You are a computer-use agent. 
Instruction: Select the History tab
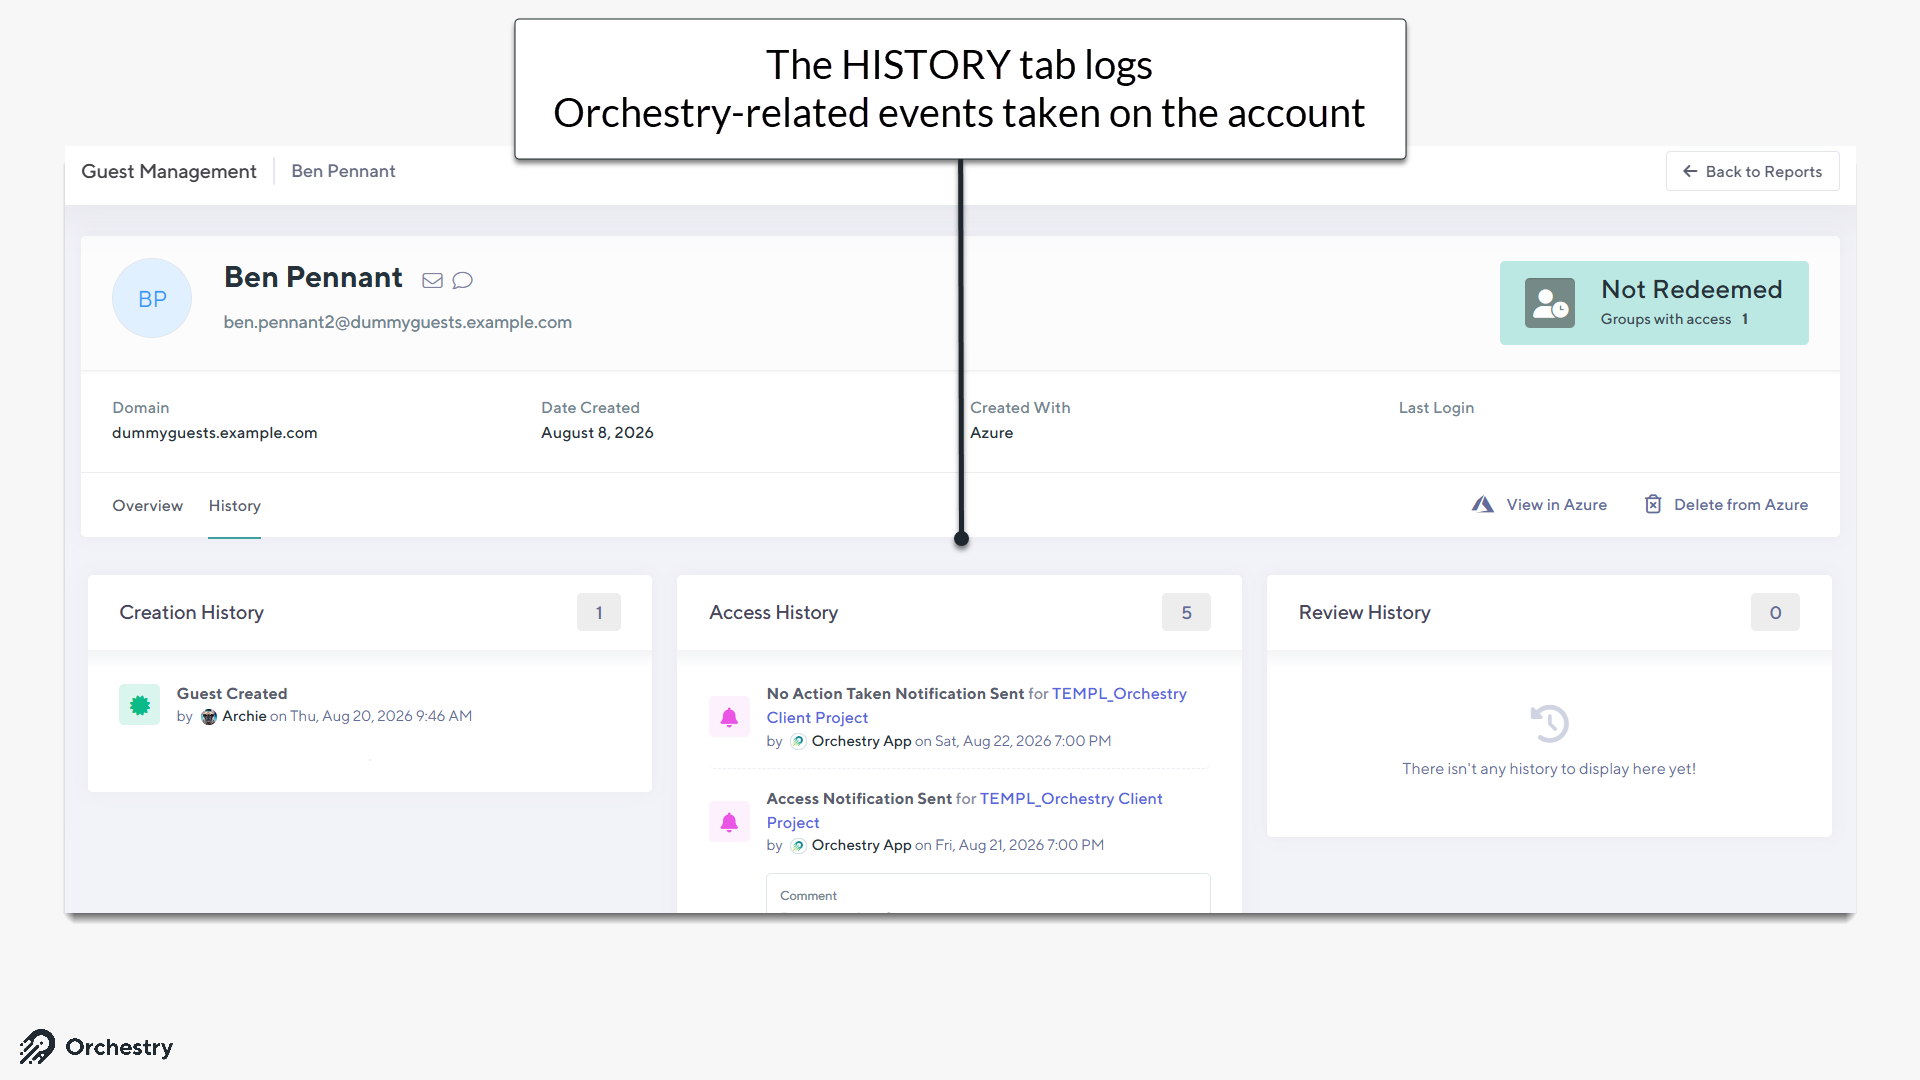(234, 506)
